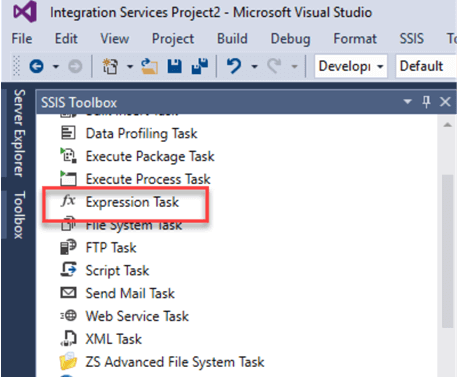Select Execute Process Task text
458x377 pixels.
[148, 179]
